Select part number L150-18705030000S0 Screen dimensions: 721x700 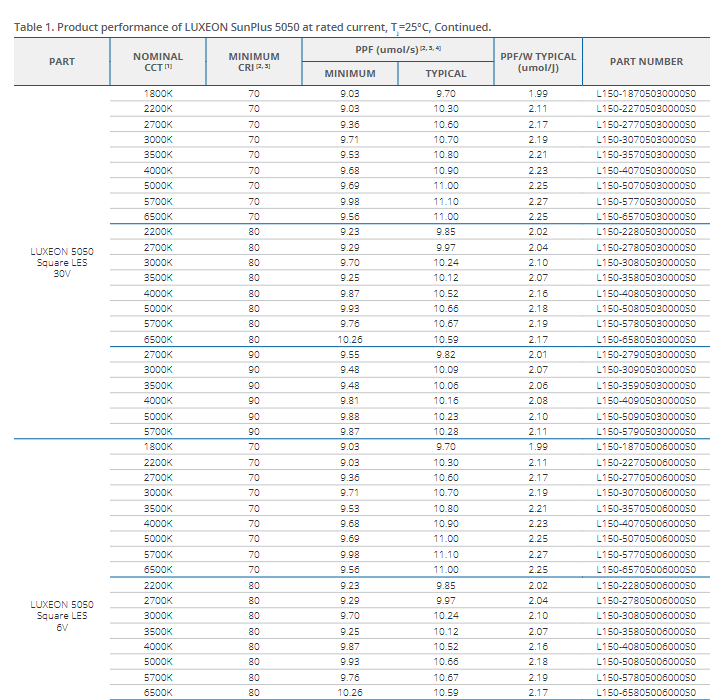click(x=646, y=93)
